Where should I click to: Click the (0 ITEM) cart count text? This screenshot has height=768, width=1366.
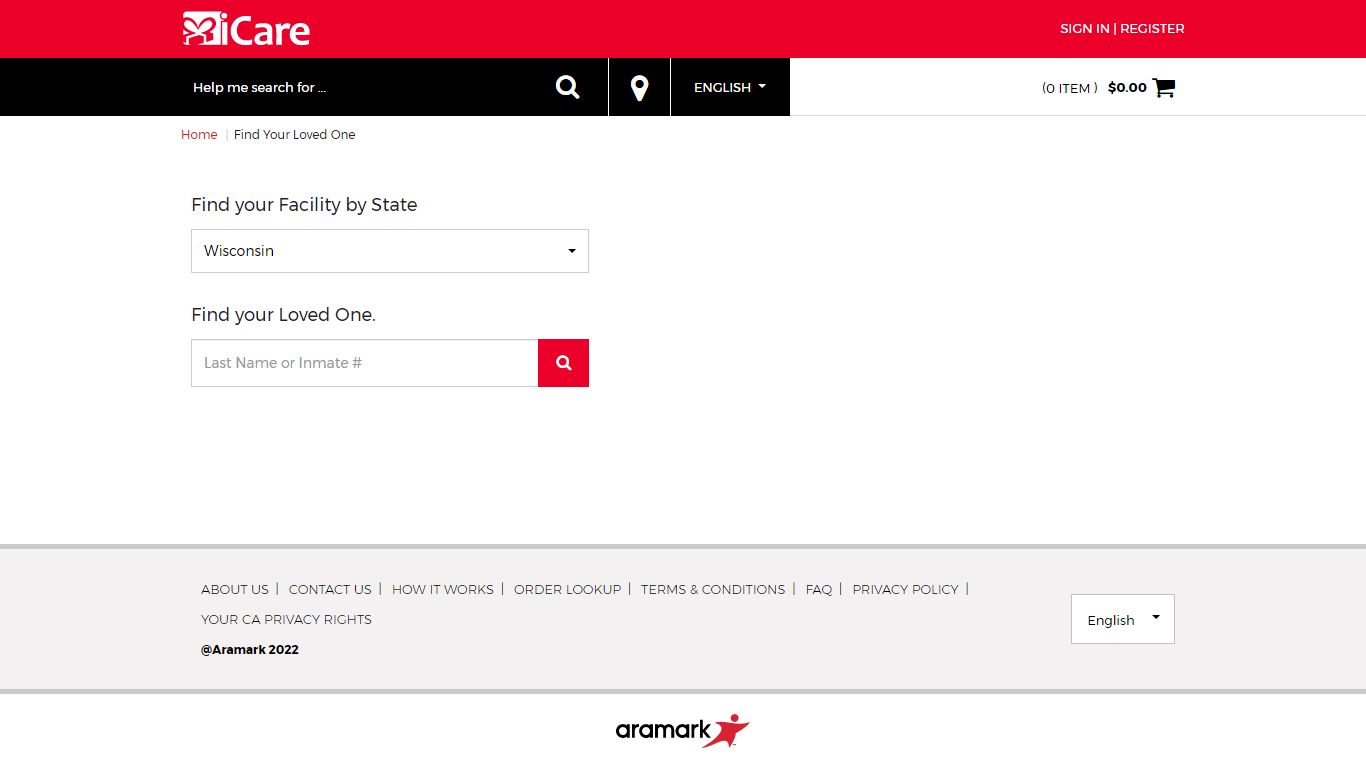pyautogui.click(x=1070, y=88)
